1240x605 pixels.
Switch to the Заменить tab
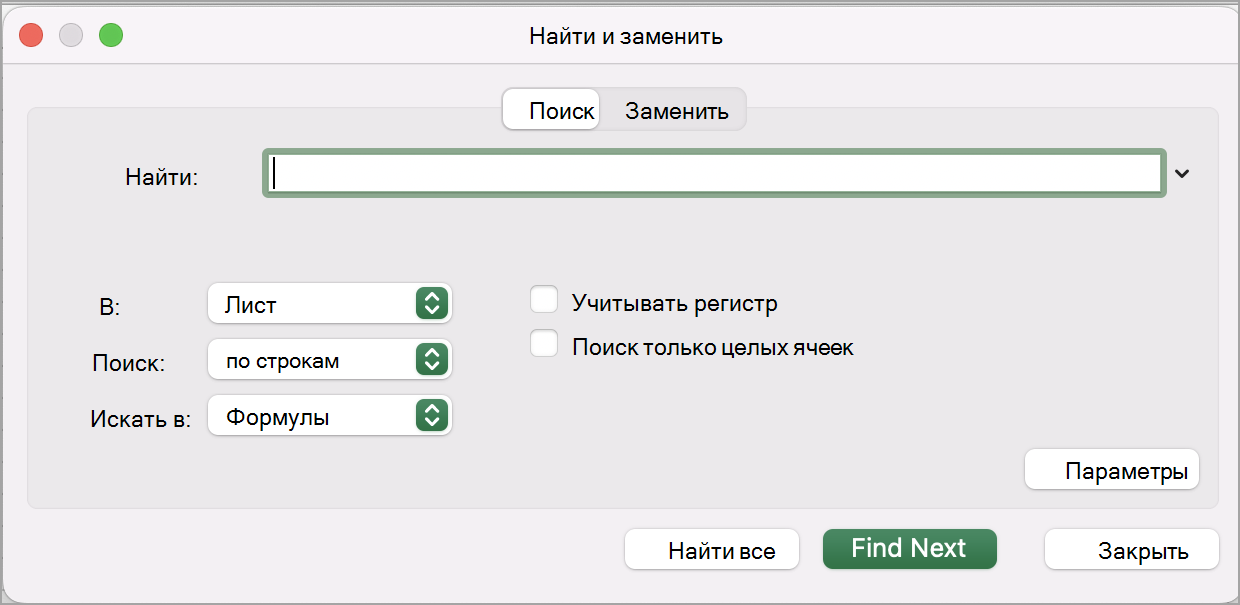(676, 111)
